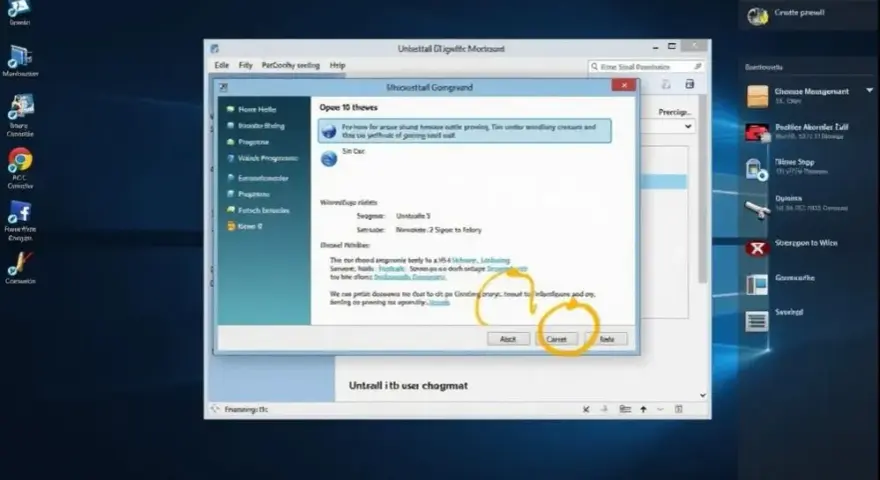Click the round avatar icon atop the right panel
The width and height of the screenshot is (880, 480).
tap(757, 16)
